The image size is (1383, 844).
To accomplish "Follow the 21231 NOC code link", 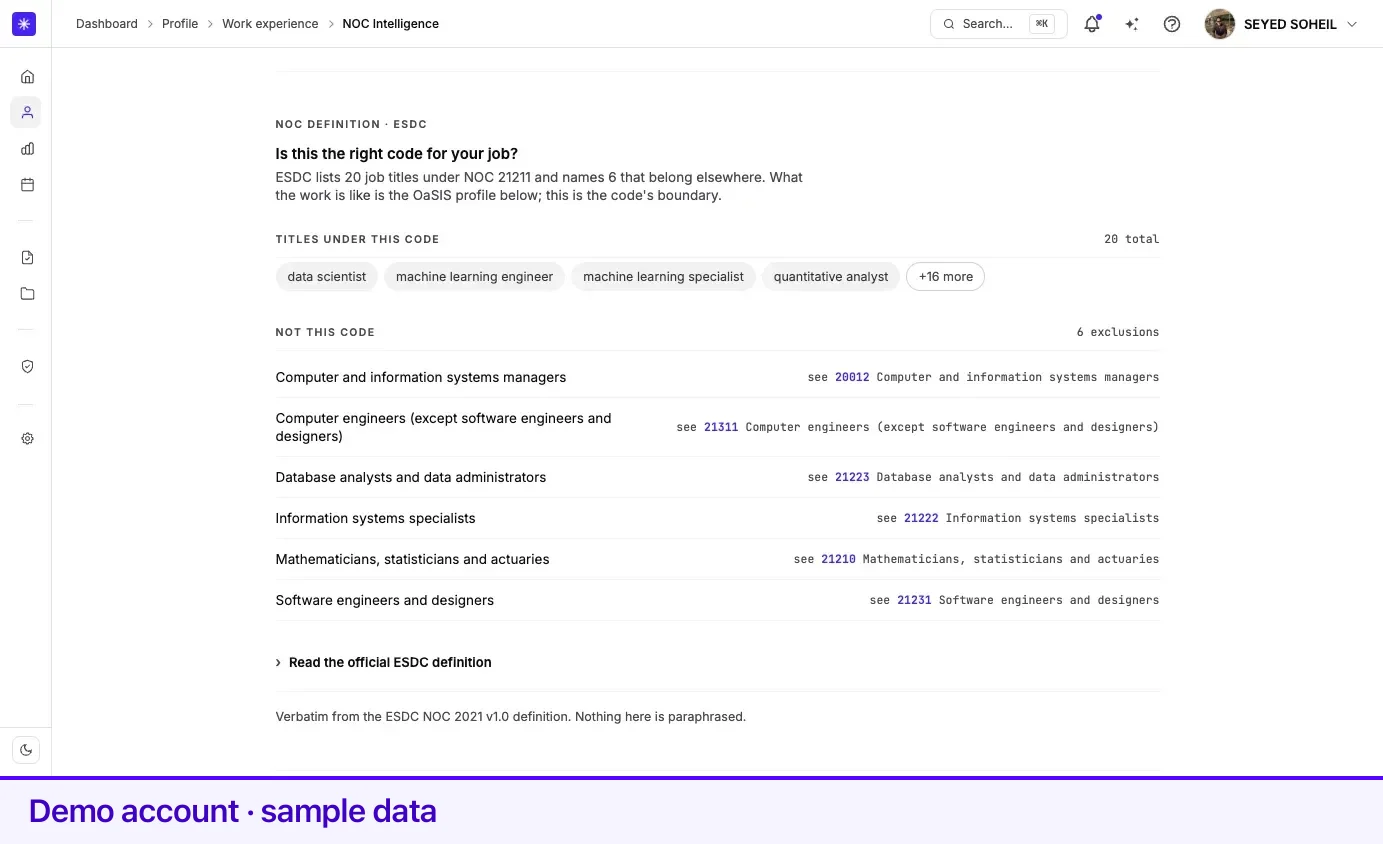I will coord(914,600).
